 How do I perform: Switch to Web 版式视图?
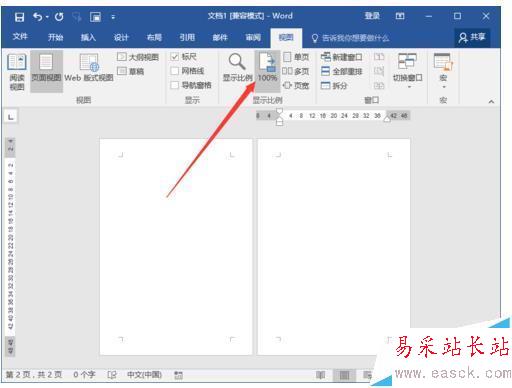pos(89,68)
